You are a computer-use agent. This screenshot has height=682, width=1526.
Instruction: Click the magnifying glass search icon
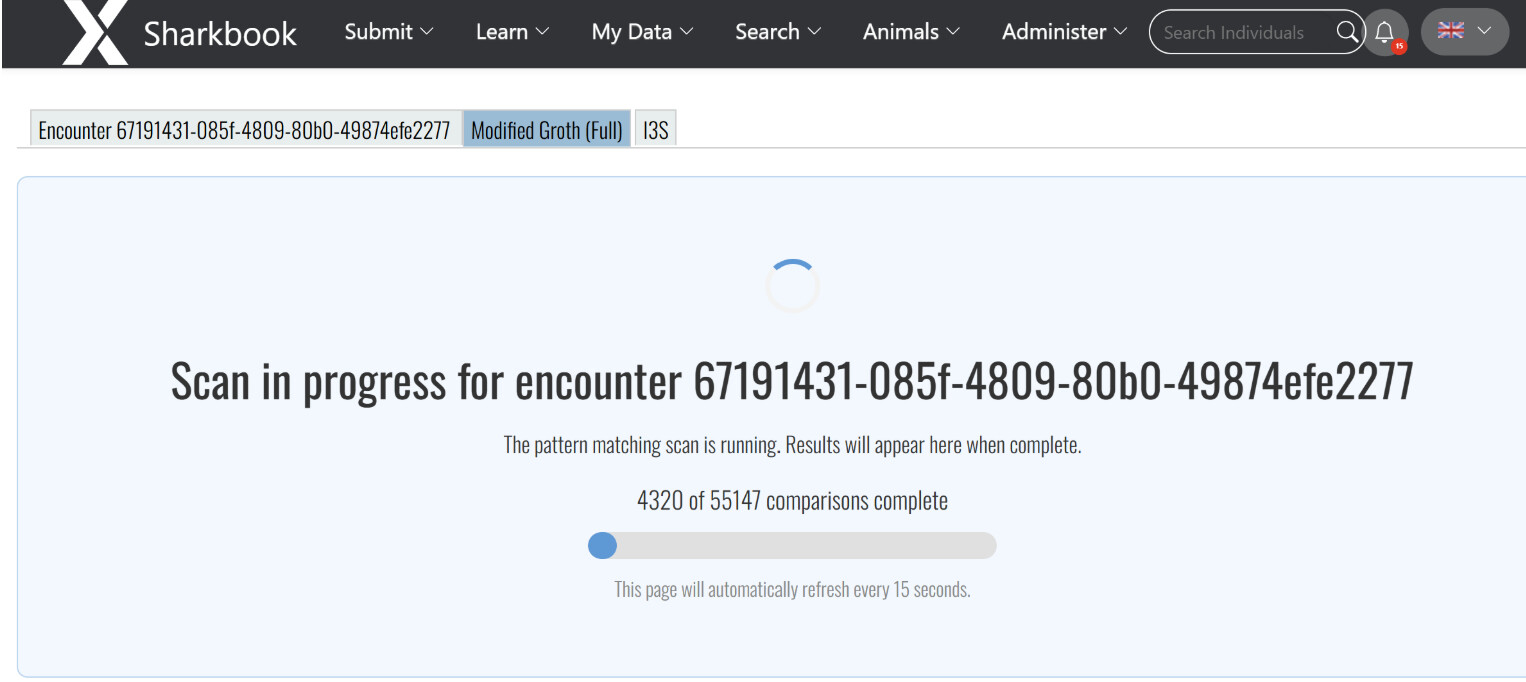click(1347, 32)
